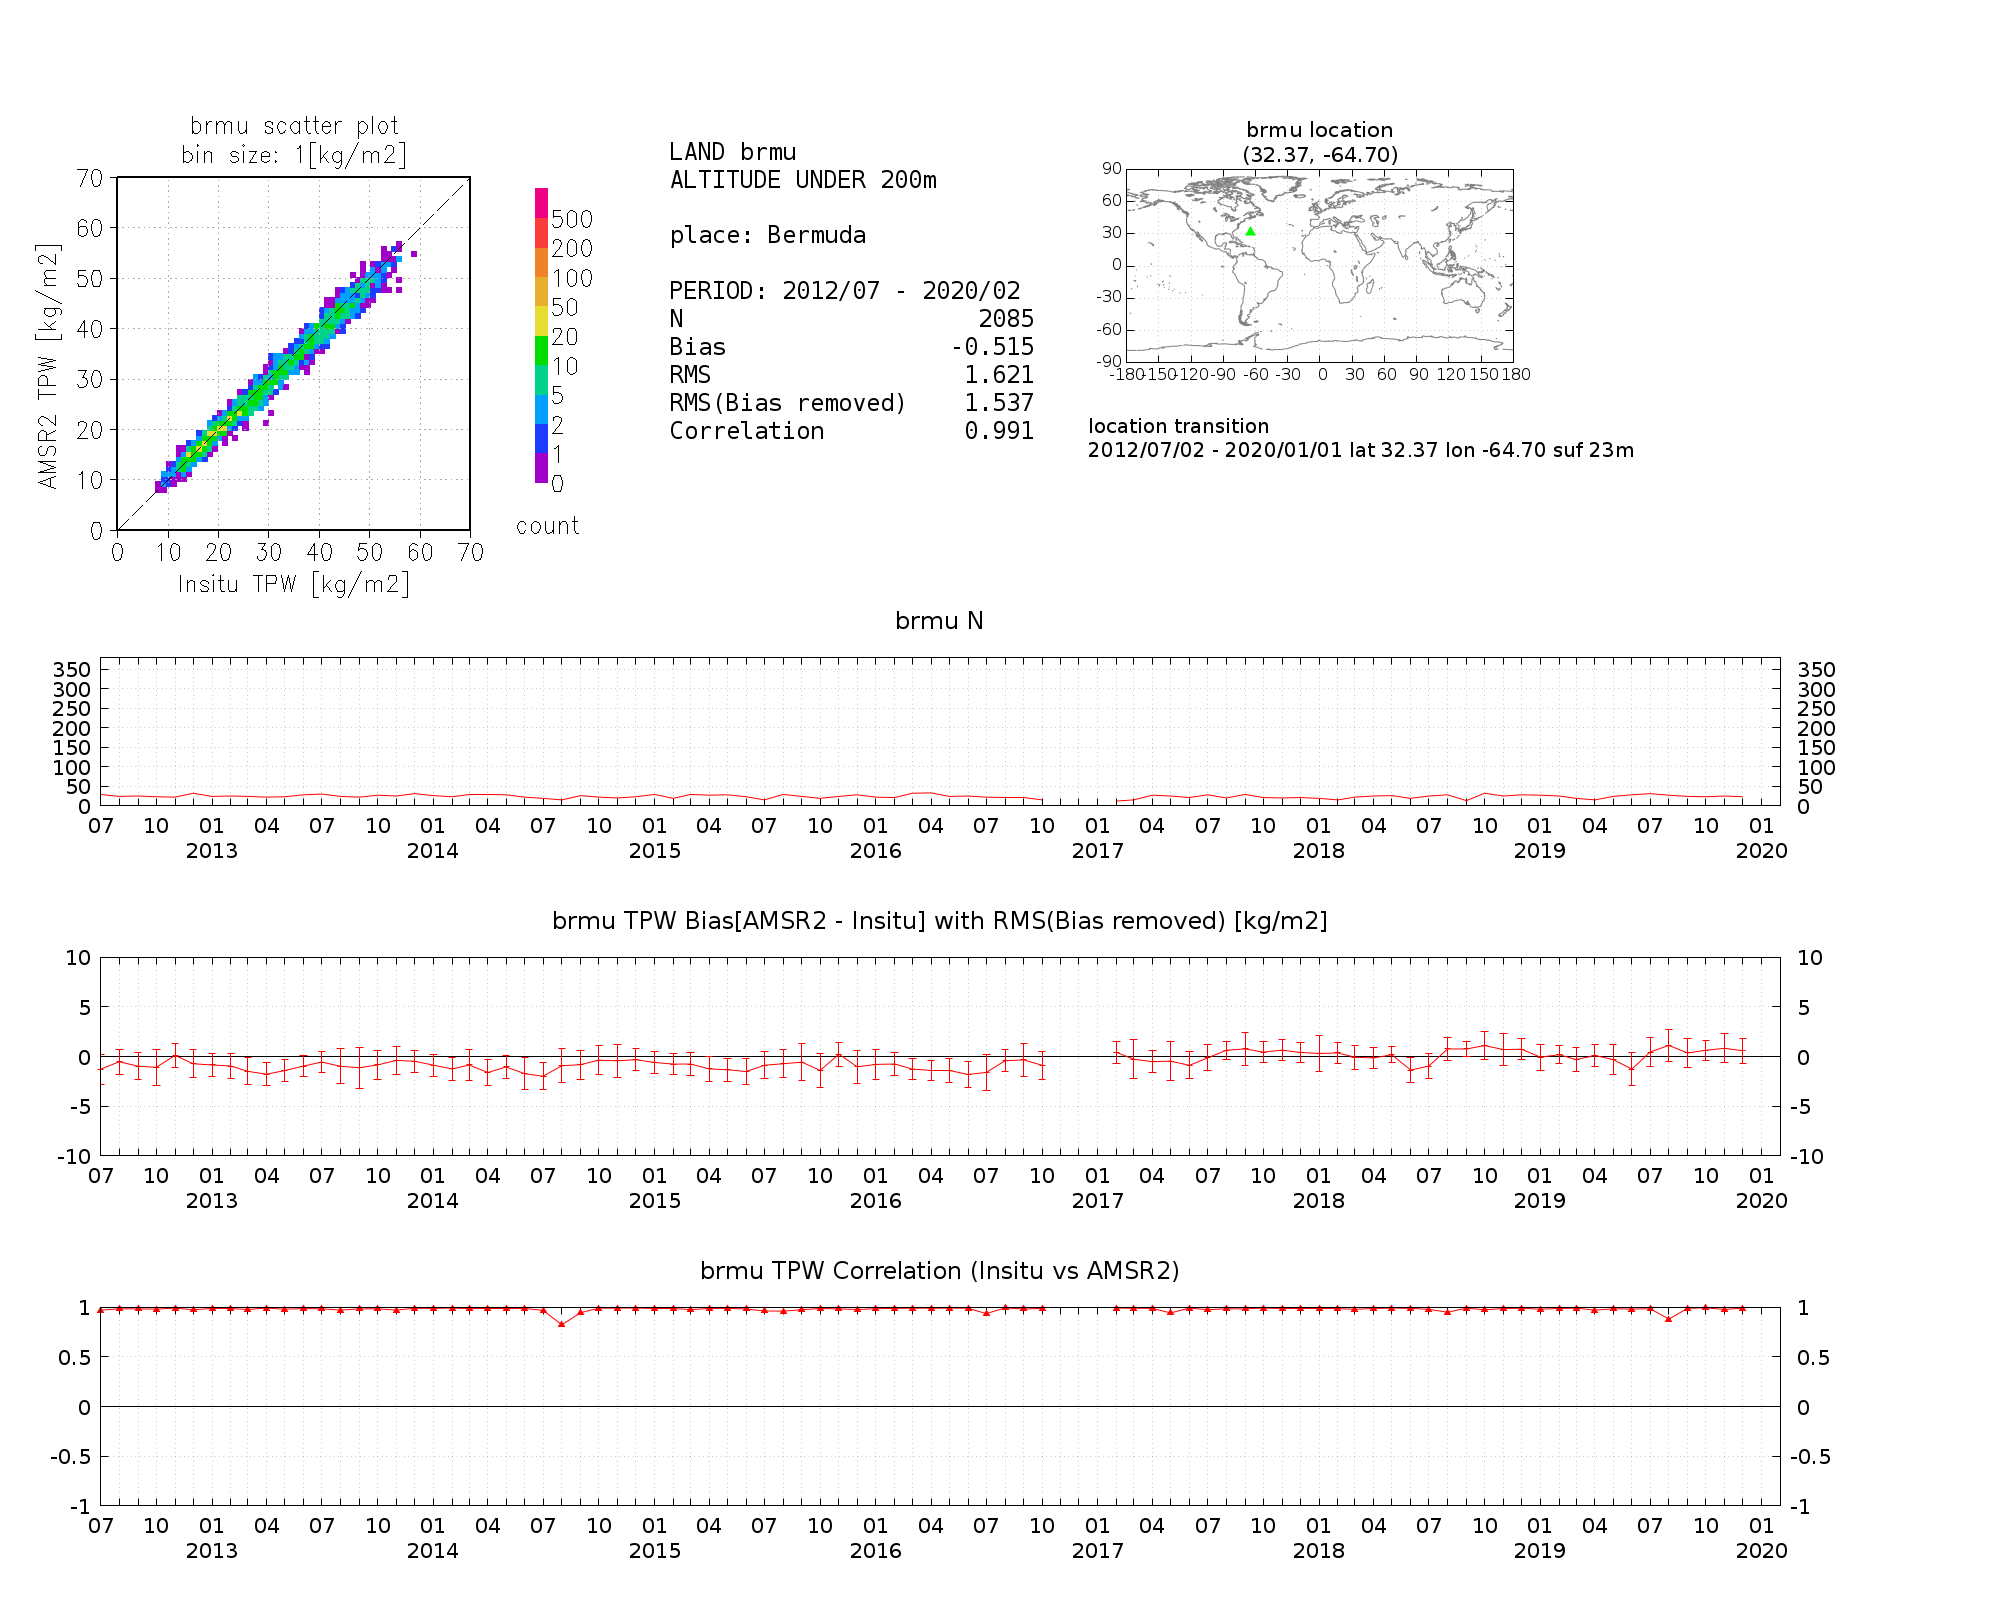The height and width of the screenshot is (1600, 2000).
Task: Click the Correlation value 0.991
Action: (x=999, y=431)
